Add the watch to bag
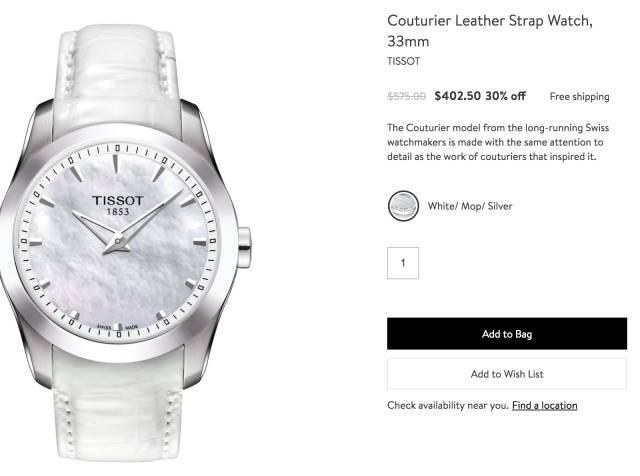 [x=507, y=334]
